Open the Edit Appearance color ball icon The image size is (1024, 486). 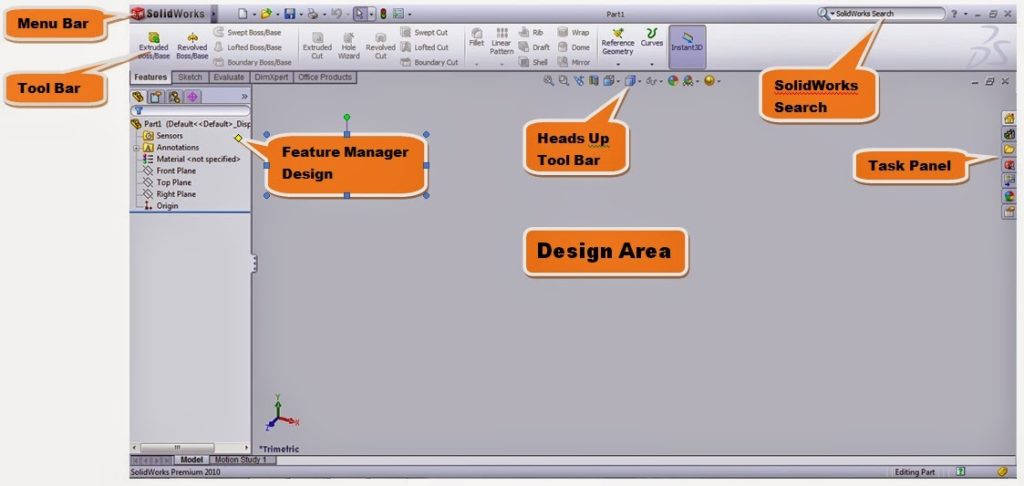point(673,80)
